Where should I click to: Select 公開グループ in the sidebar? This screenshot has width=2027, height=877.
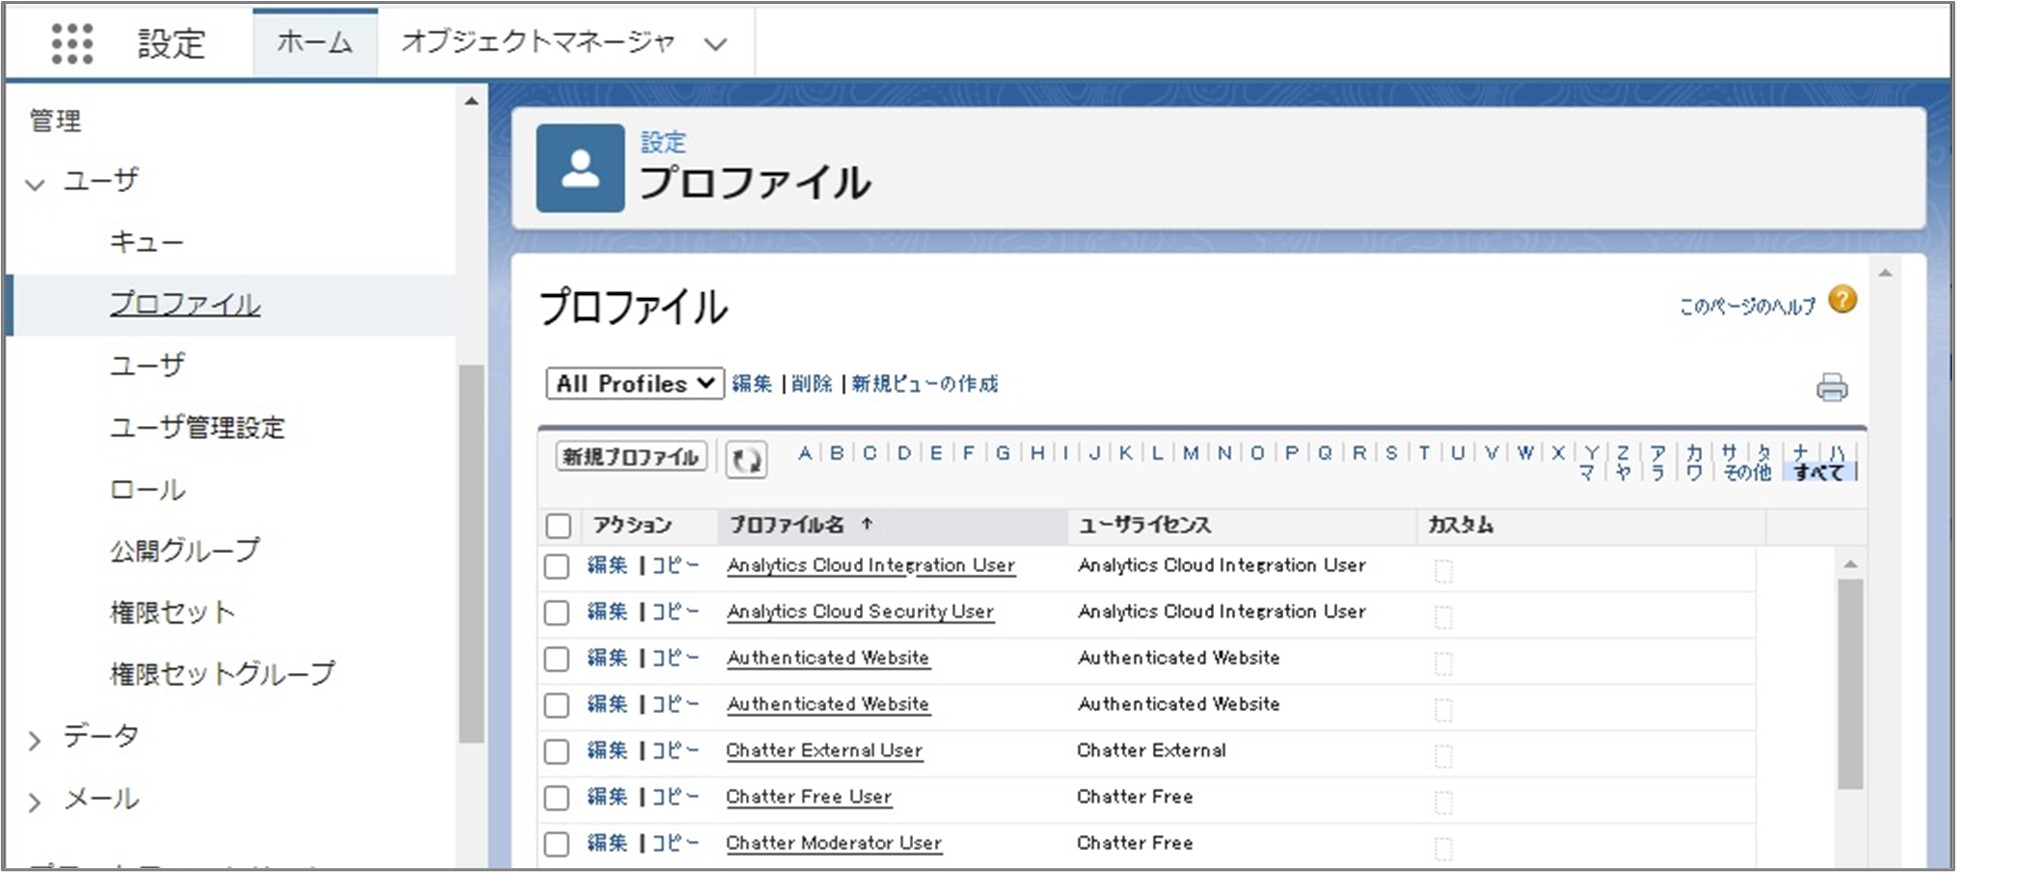184,550
